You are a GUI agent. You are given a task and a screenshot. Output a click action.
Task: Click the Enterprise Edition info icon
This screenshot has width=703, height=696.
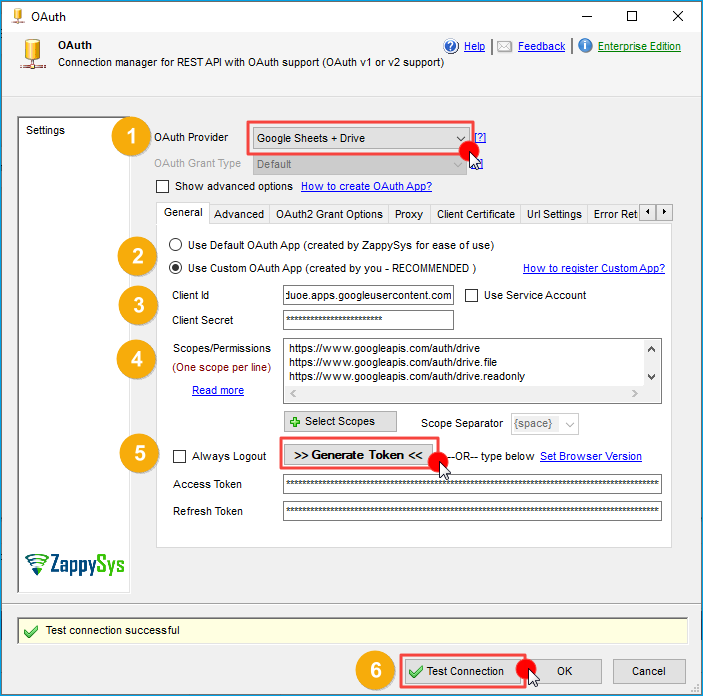(x=585, y=46)
